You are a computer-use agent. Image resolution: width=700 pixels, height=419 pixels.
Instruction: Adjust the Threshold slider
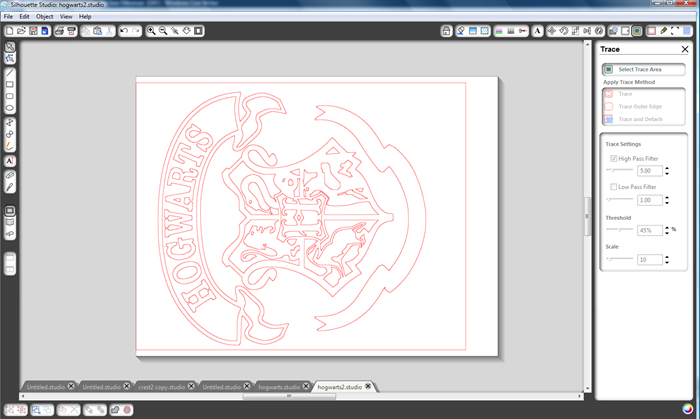tap(620, 229)
